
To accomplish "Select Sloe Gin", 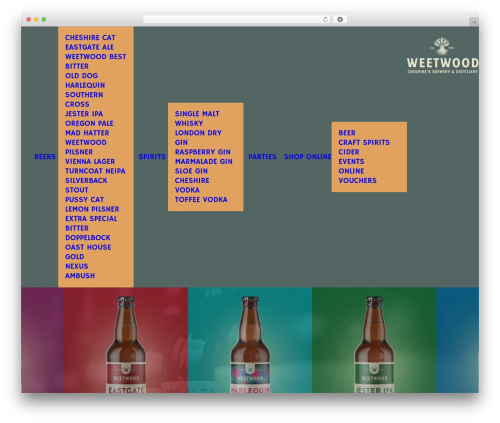I will click(x=191, y=171).
